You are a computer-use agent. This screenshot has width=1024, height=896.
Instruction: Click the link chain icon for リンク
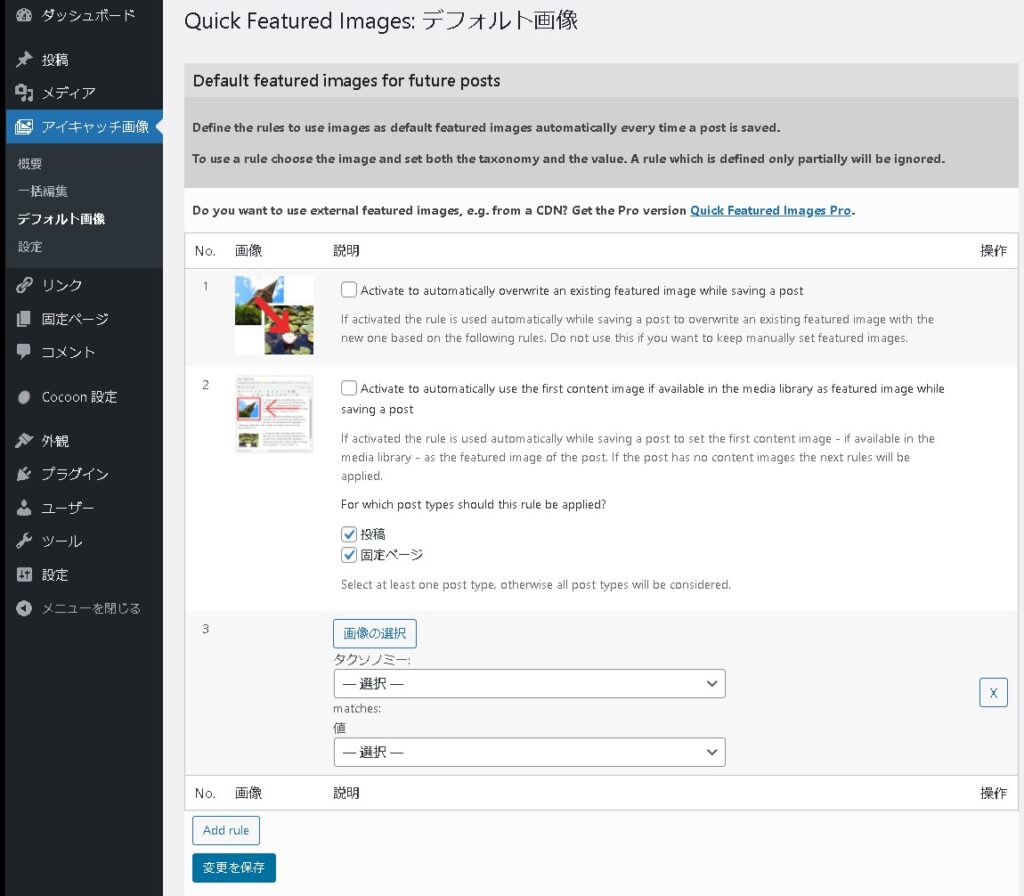(25, 286)
